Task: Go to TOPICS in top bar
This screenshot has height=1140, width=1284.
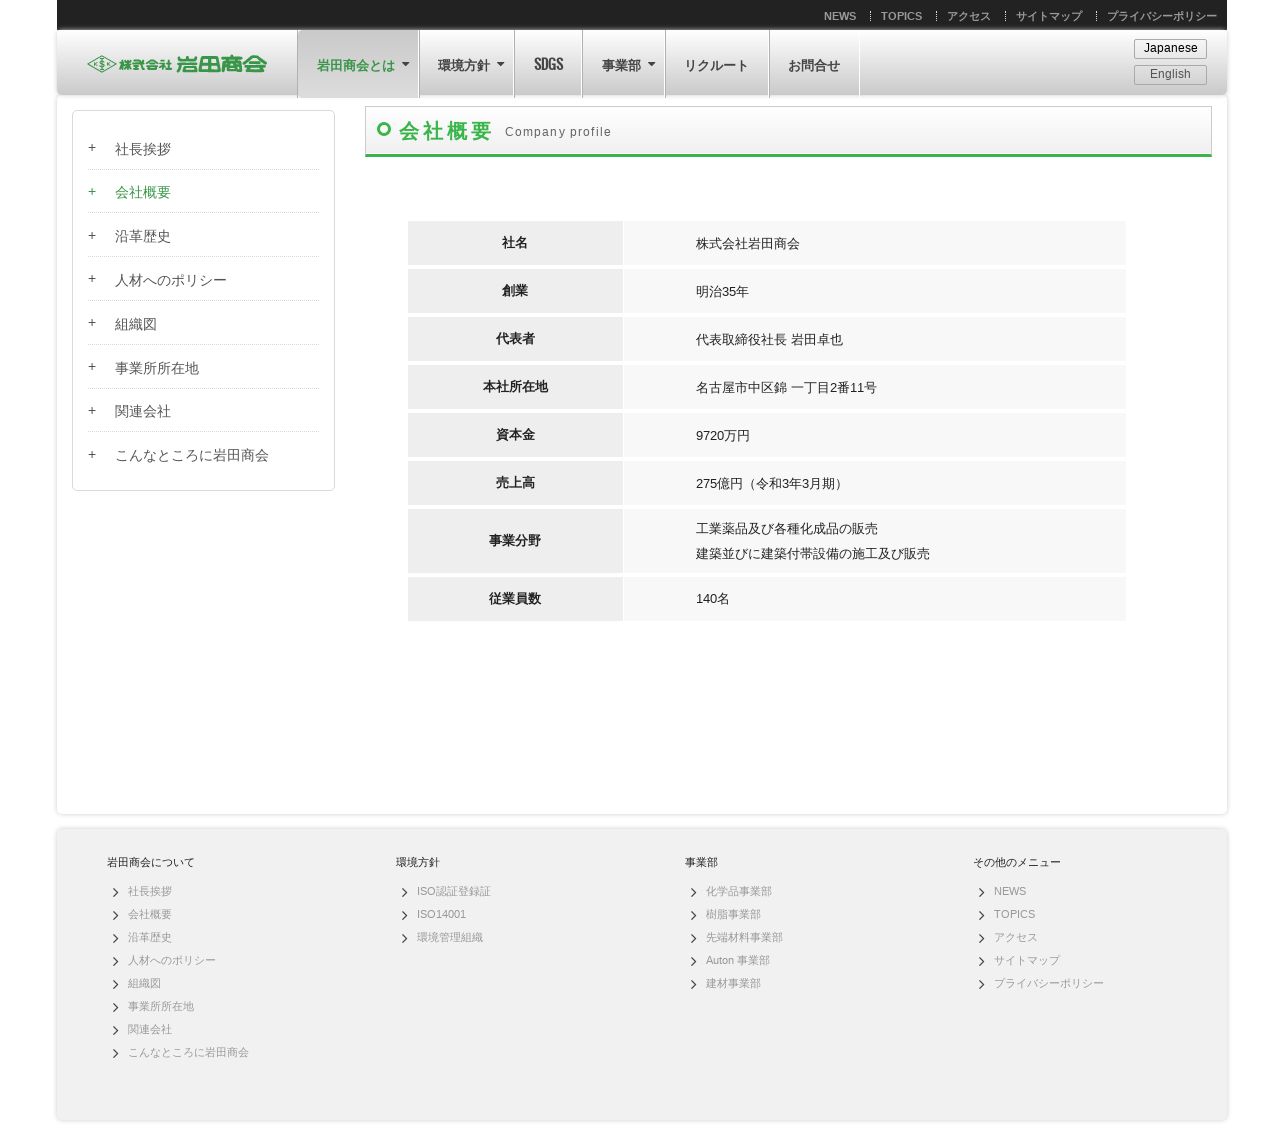Action: point(902,16)
